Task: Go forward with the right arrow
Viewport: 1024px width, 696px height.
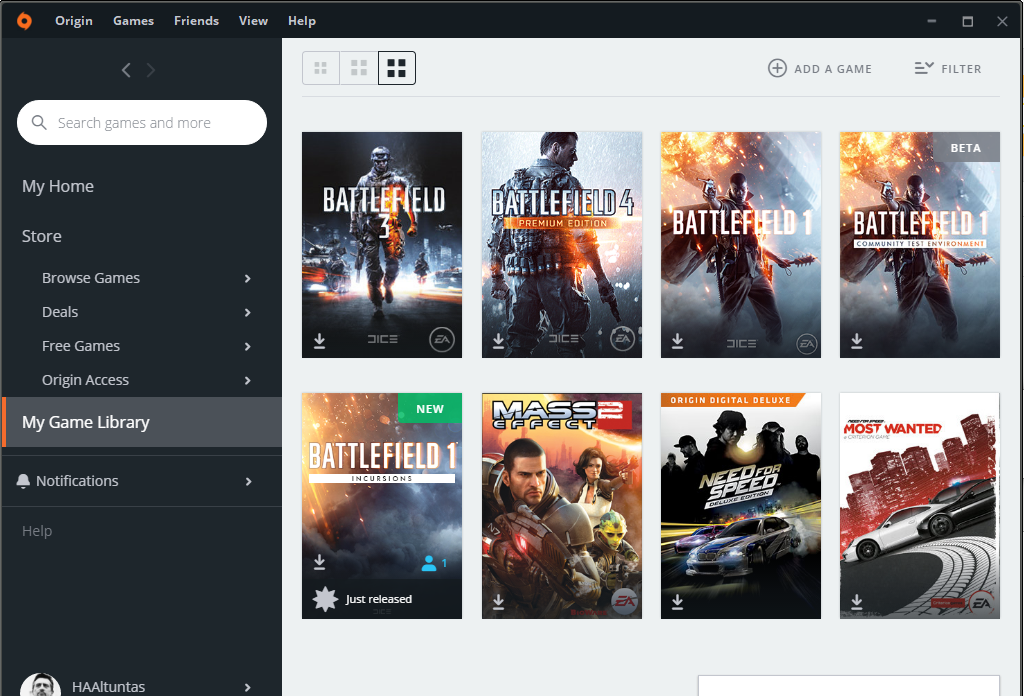Action: pos(151,70)
